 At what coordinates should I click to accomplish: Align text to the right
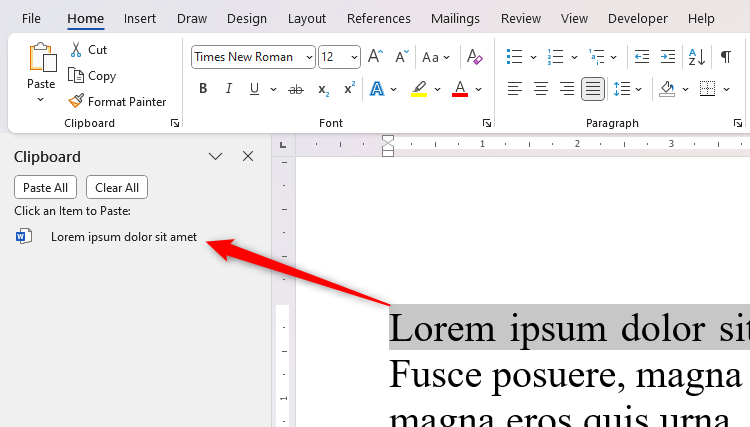[x=567, y=89]
